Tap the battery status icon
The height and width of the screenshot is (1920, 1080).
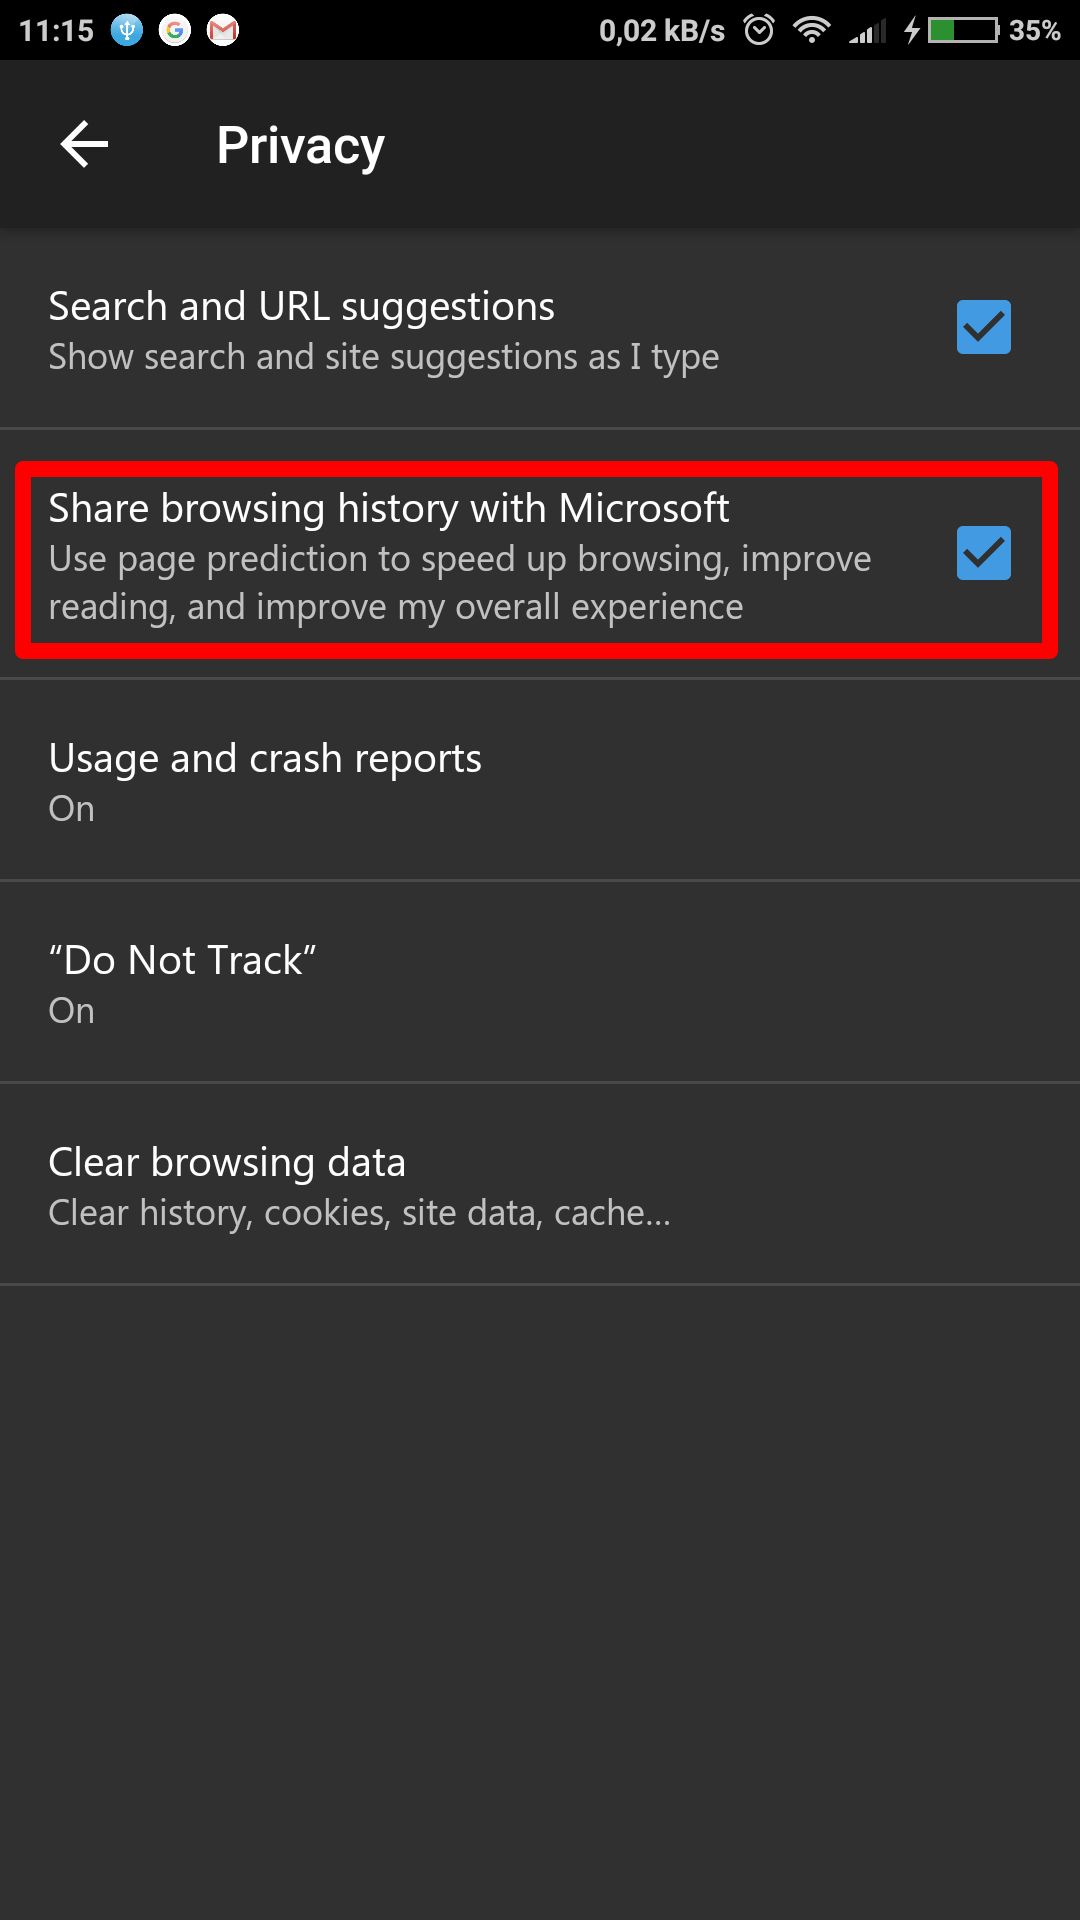point(963,30)
